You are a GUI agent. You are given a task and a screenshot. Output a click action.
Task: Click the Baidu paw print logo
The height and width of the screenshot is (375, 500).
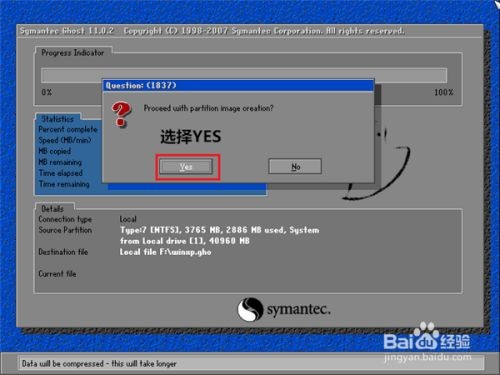[426, 334]
